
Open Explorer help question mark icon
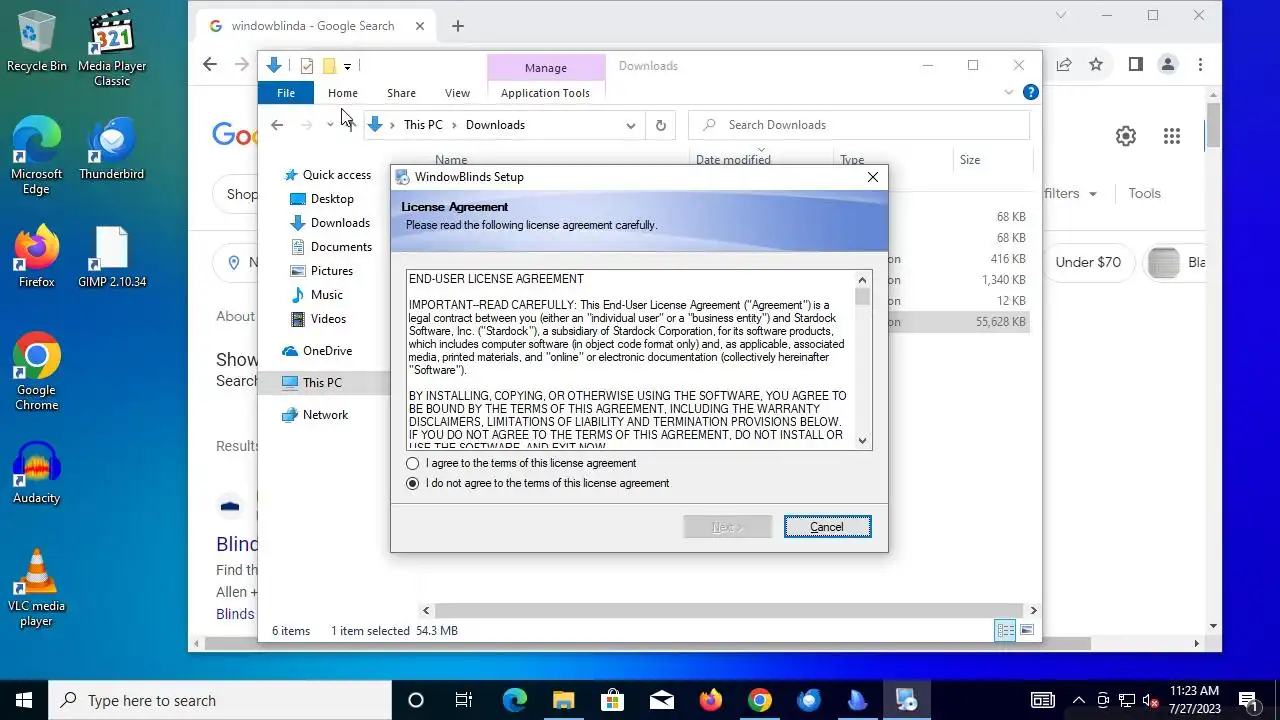1031,92
